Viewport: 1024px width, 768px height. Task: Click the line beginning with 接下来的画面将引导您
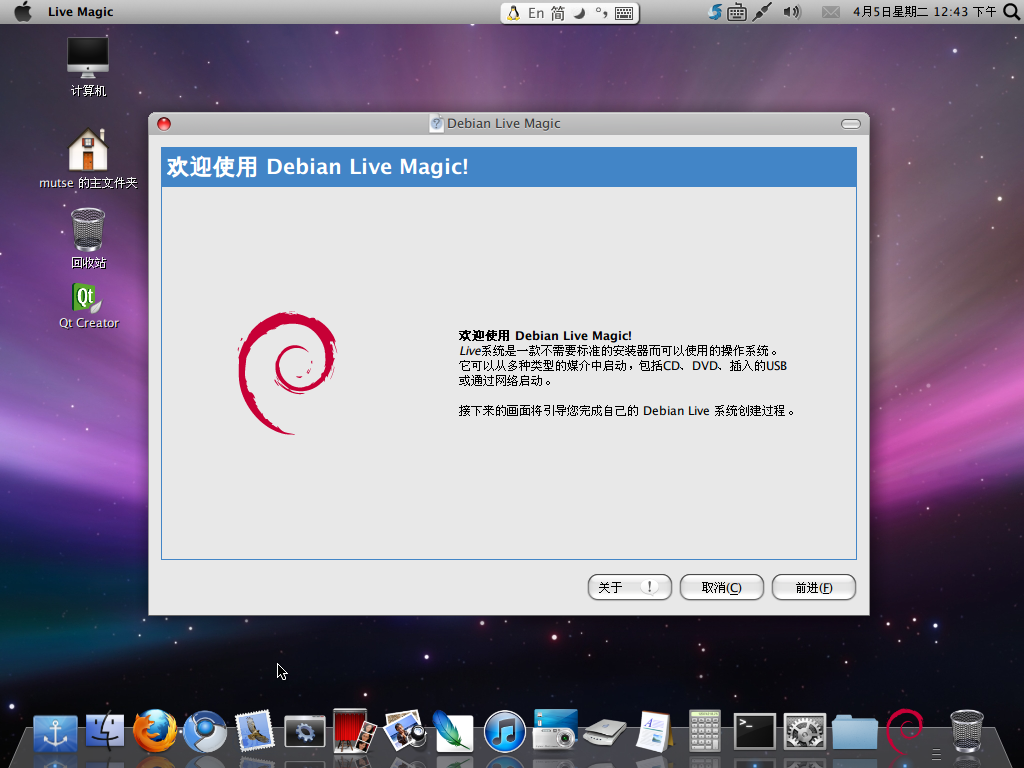click(626, 411)
